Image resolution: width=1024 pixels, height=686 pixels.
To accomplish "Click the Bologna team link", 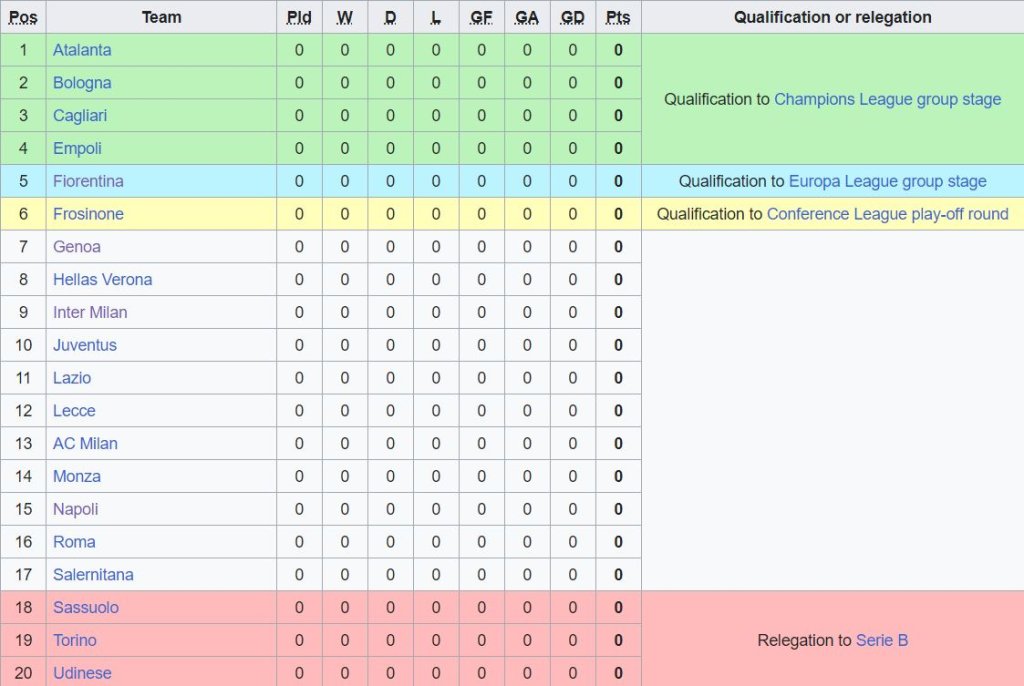I will 82,83.
